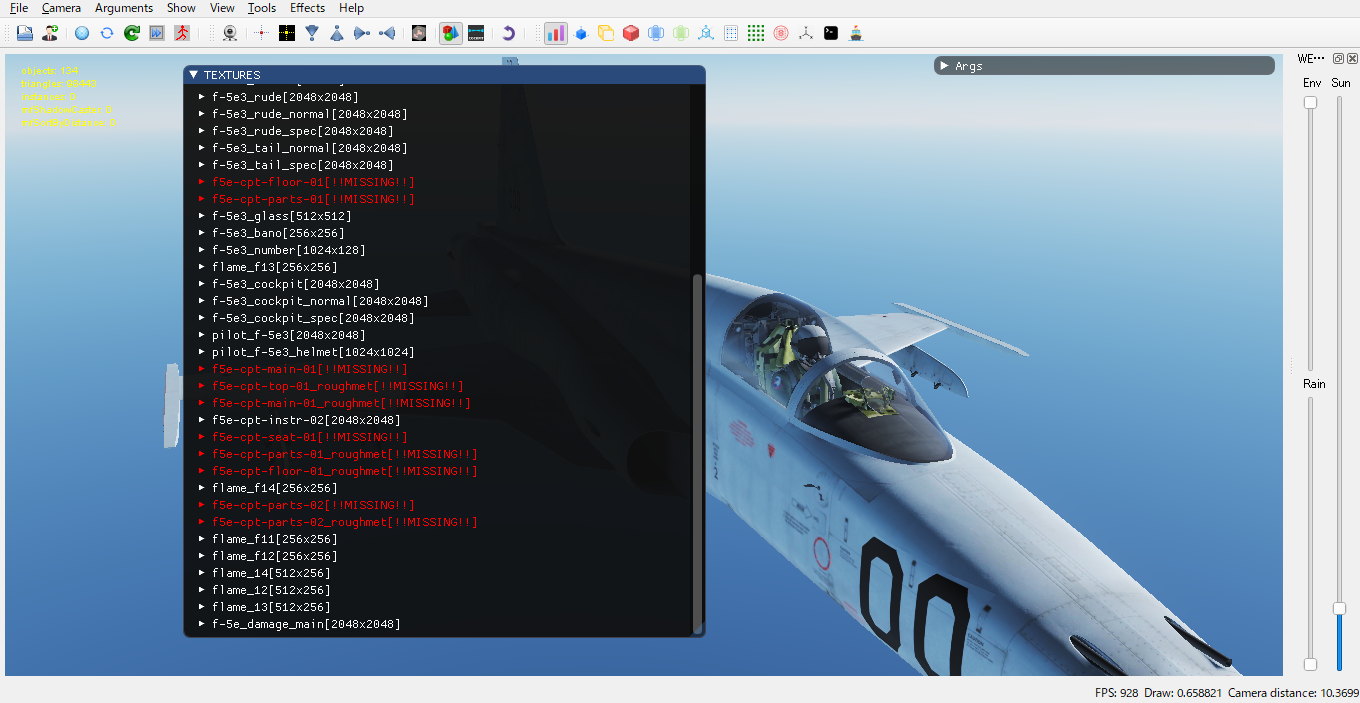Click the add user icon in toolbar
1360x703 pixels.
[x=49, y=33]
